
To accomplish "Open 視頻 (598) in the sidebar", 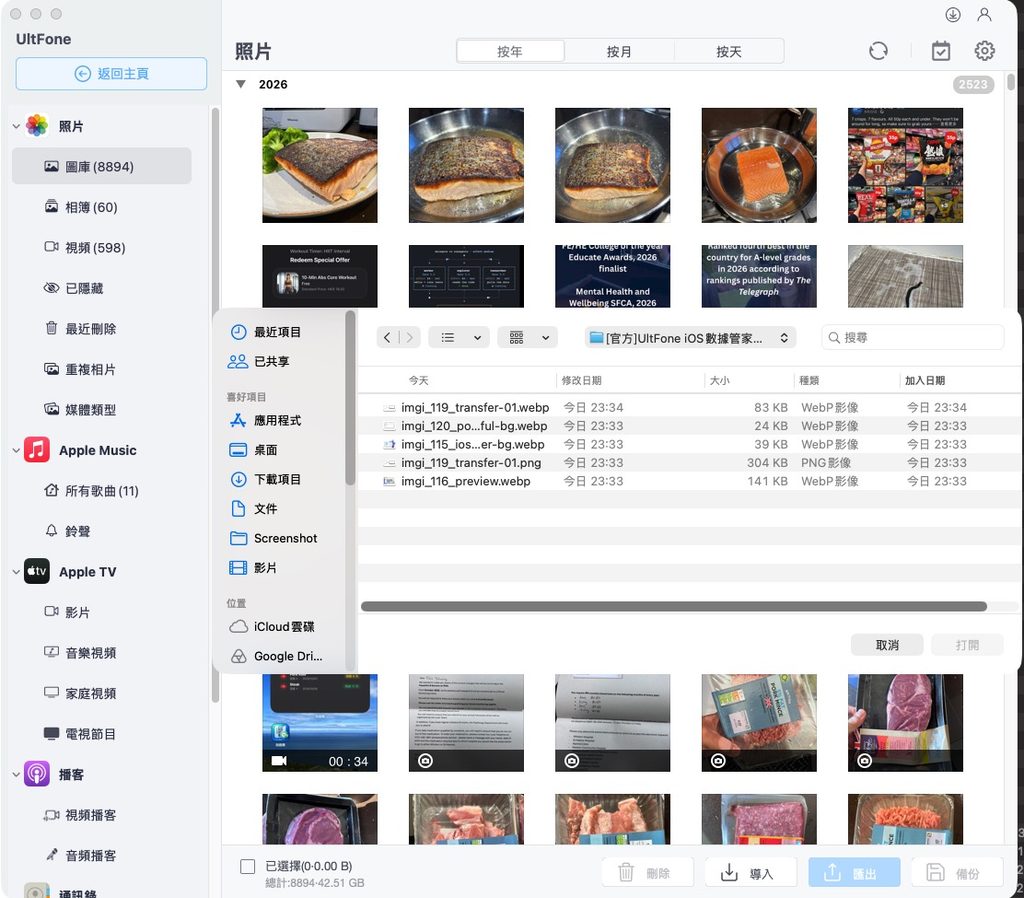I will tap(95, 247).
